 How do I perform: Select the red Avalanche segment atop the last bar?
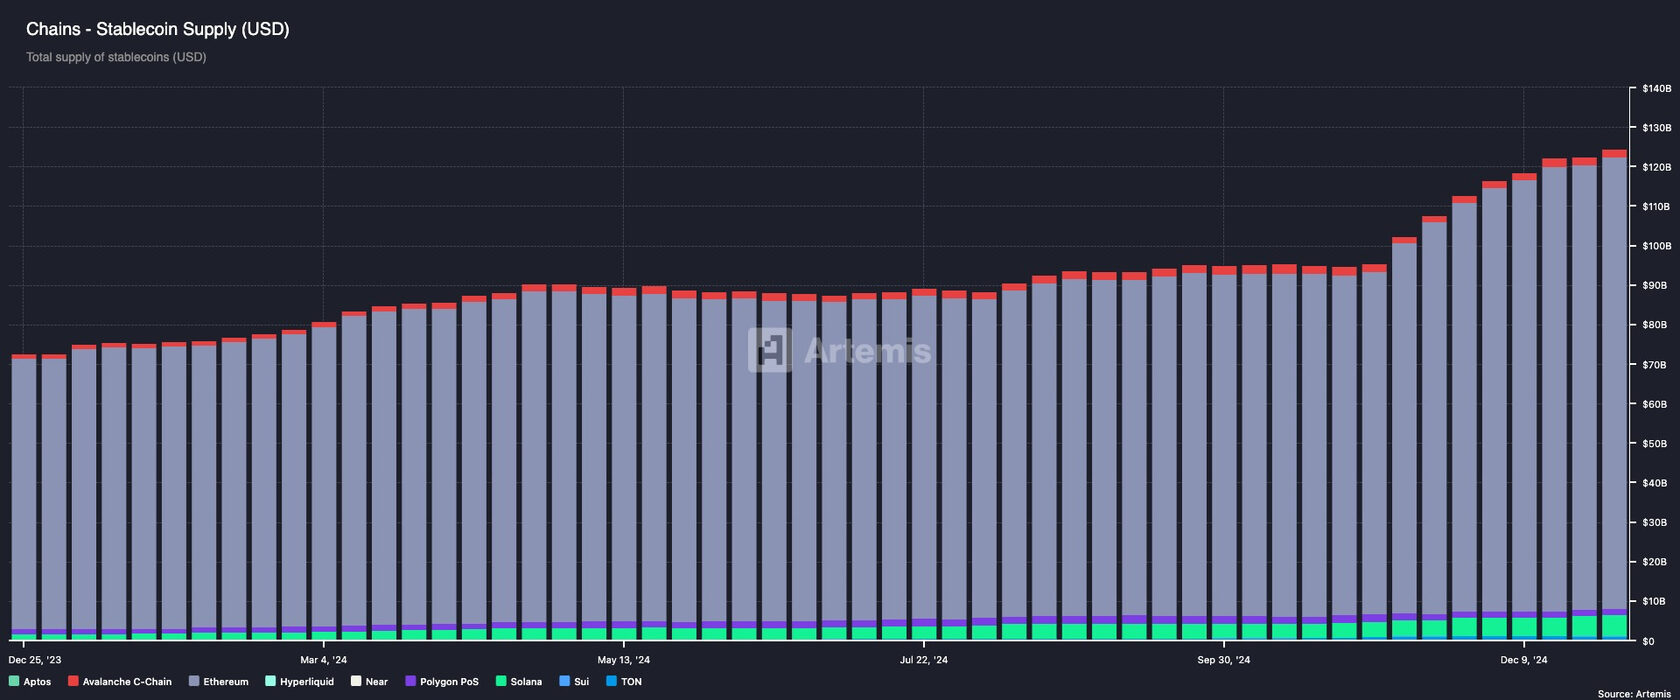coord(1614,154)
